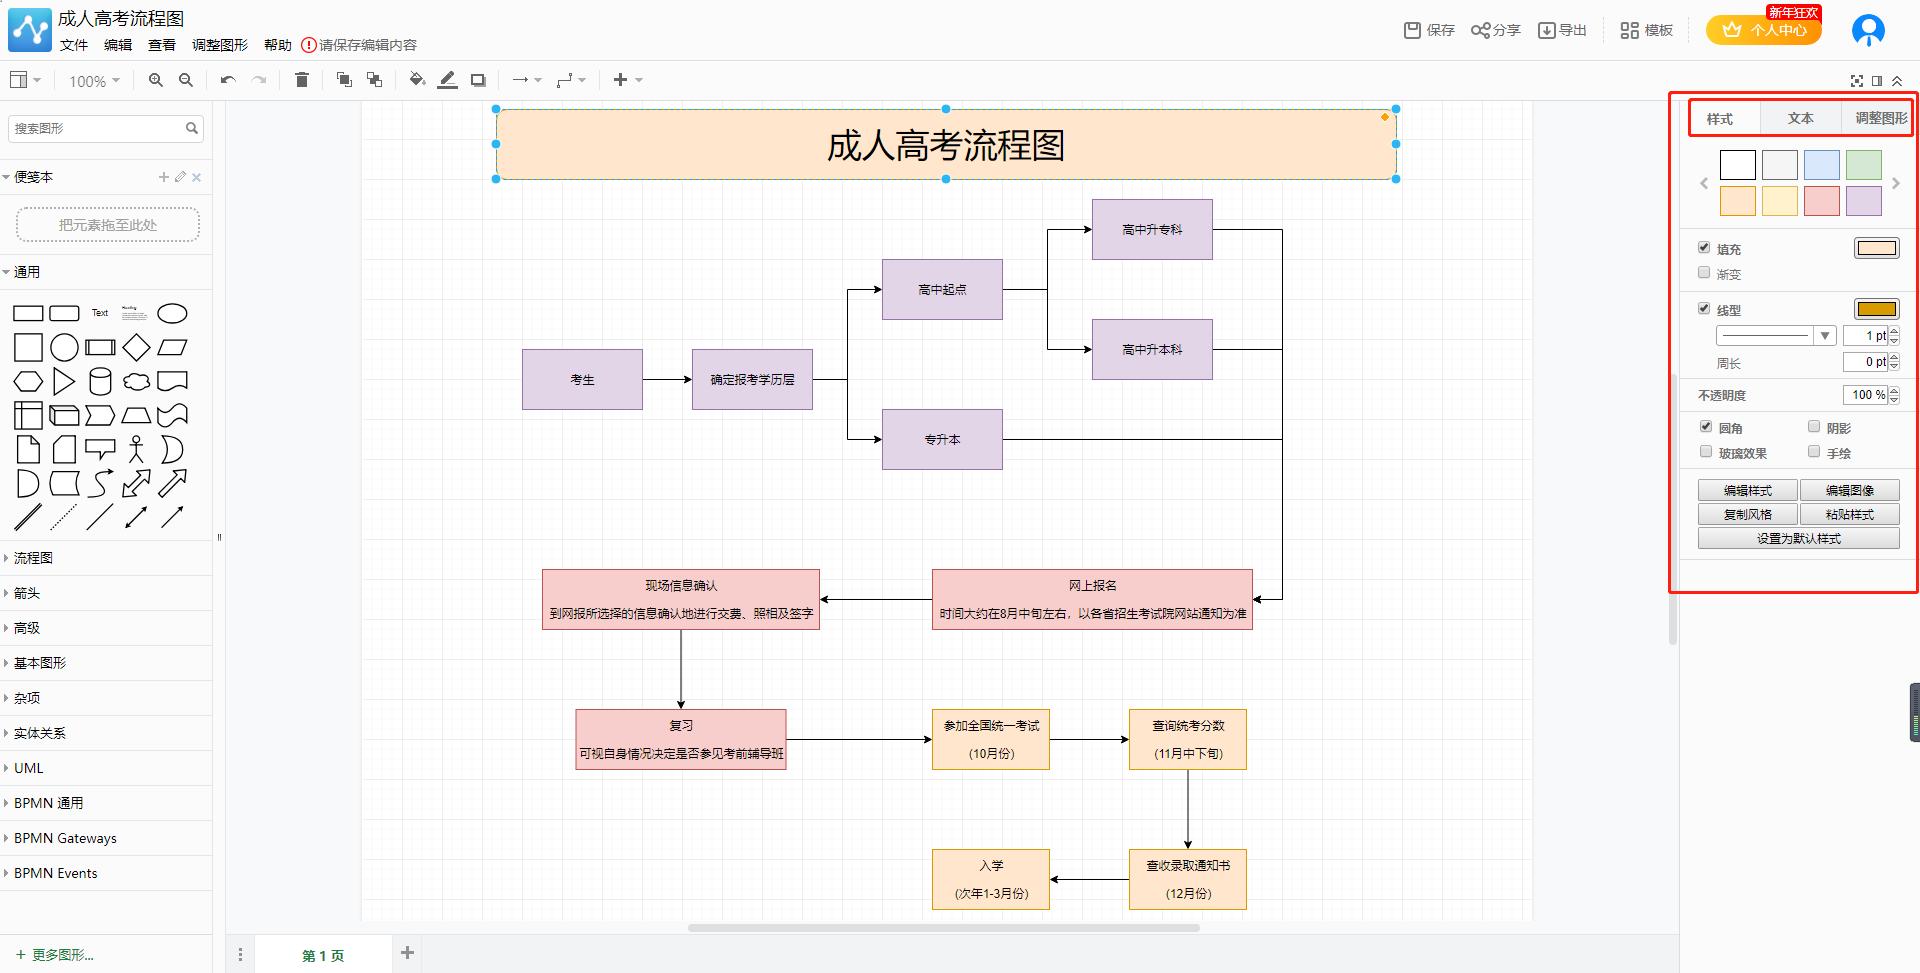Open the fill color (paint bucket) tool
Screen dimensions: 1920x973
coord(417,79)
